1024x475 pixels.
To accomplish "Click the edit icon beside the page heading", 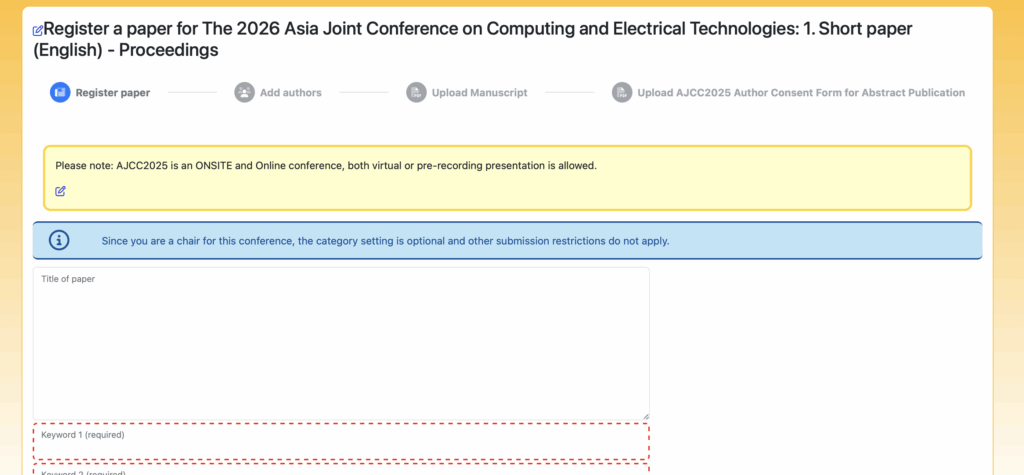I will (38, 30).
